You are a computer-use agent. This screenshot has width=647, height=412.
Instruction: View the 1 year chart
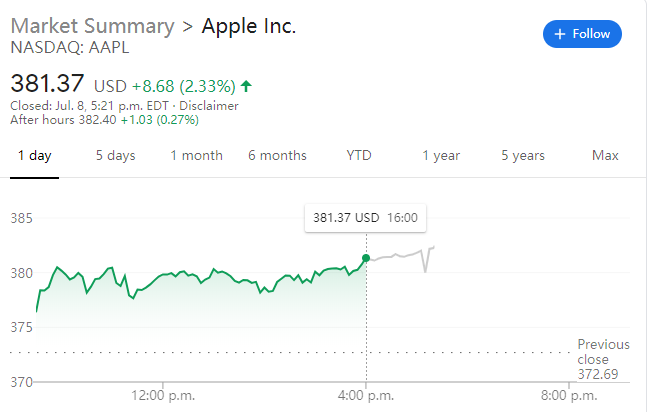click(x=440, y=155)
